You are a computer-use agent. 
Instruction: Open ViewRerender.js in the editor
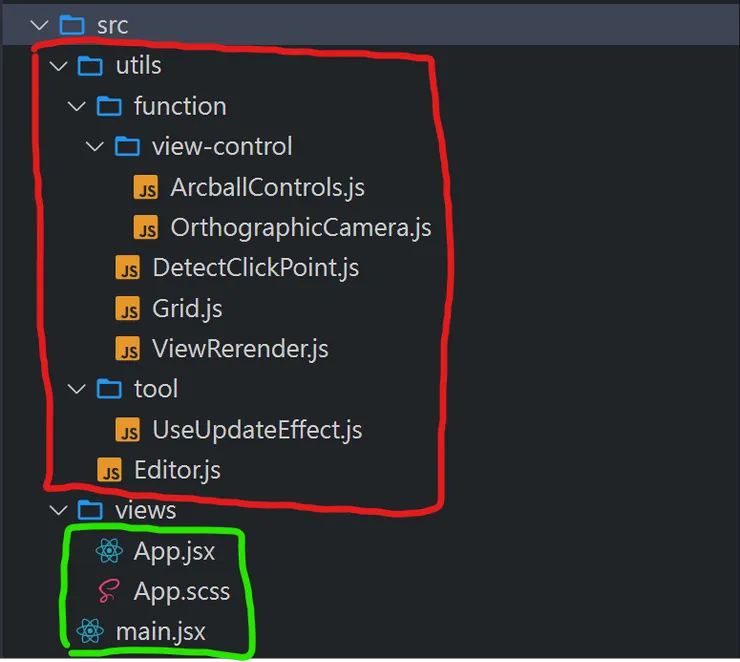coord(240,349)
